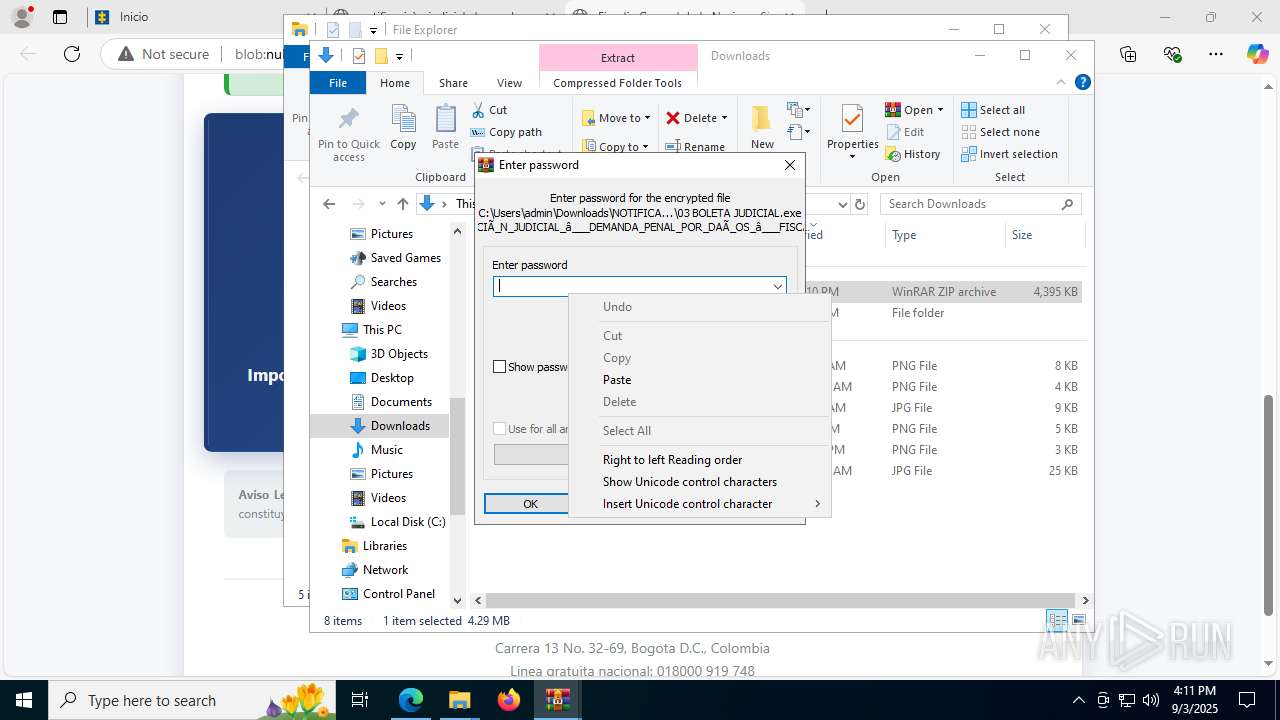Click quick access toolbar new folder icon

(381, 56)
